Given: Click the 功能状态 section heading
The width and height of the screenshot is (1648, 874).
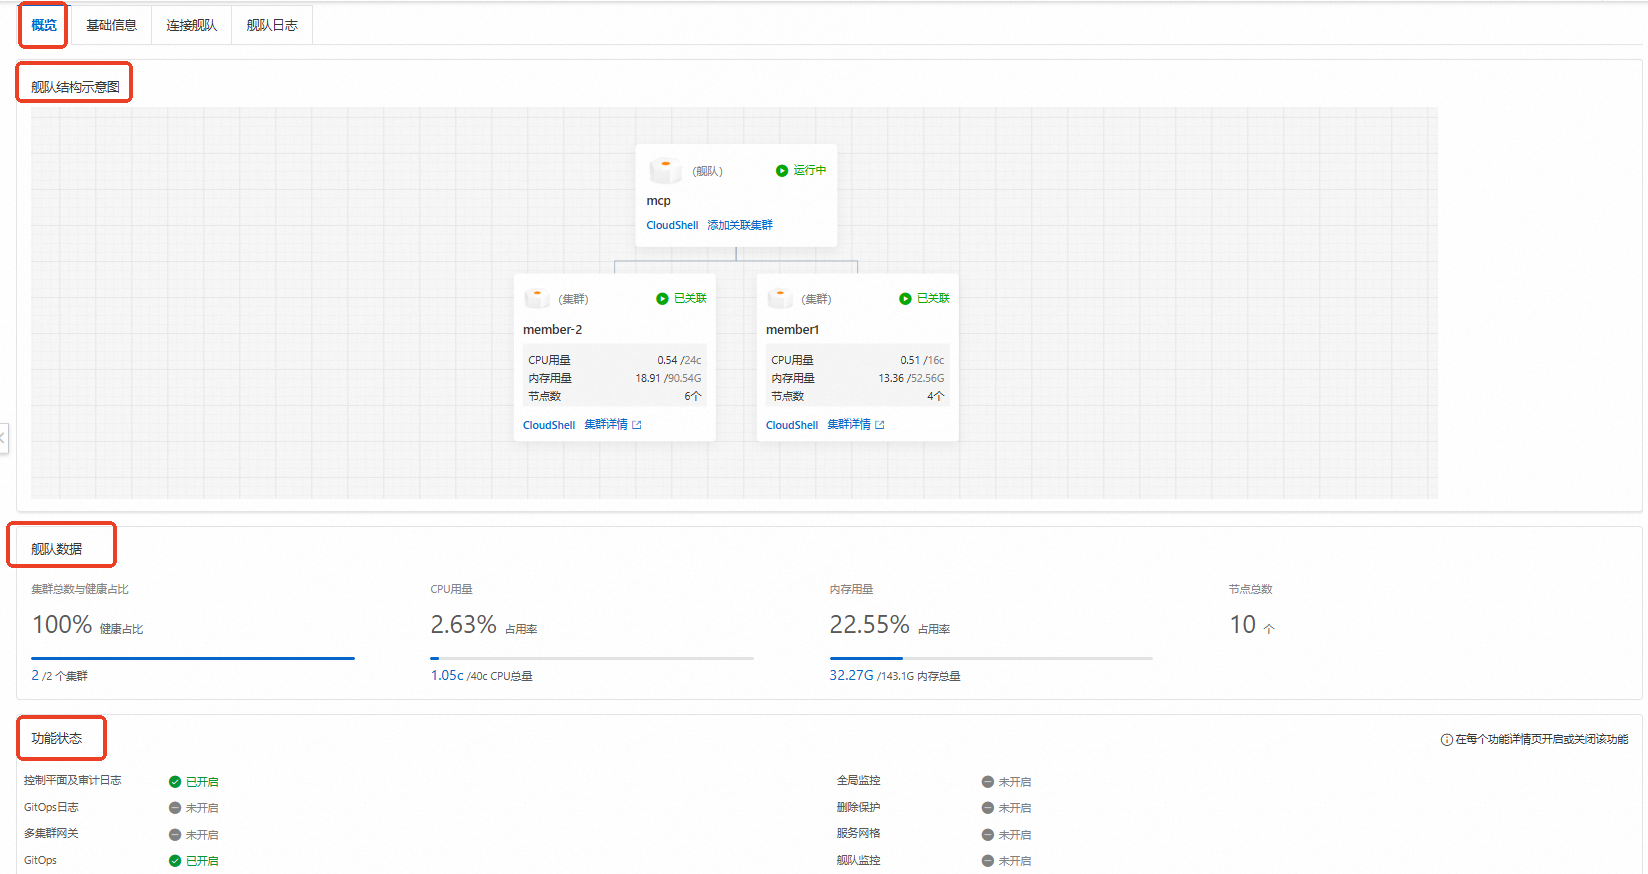Looking at the screenshot, I should coord(56,738).
